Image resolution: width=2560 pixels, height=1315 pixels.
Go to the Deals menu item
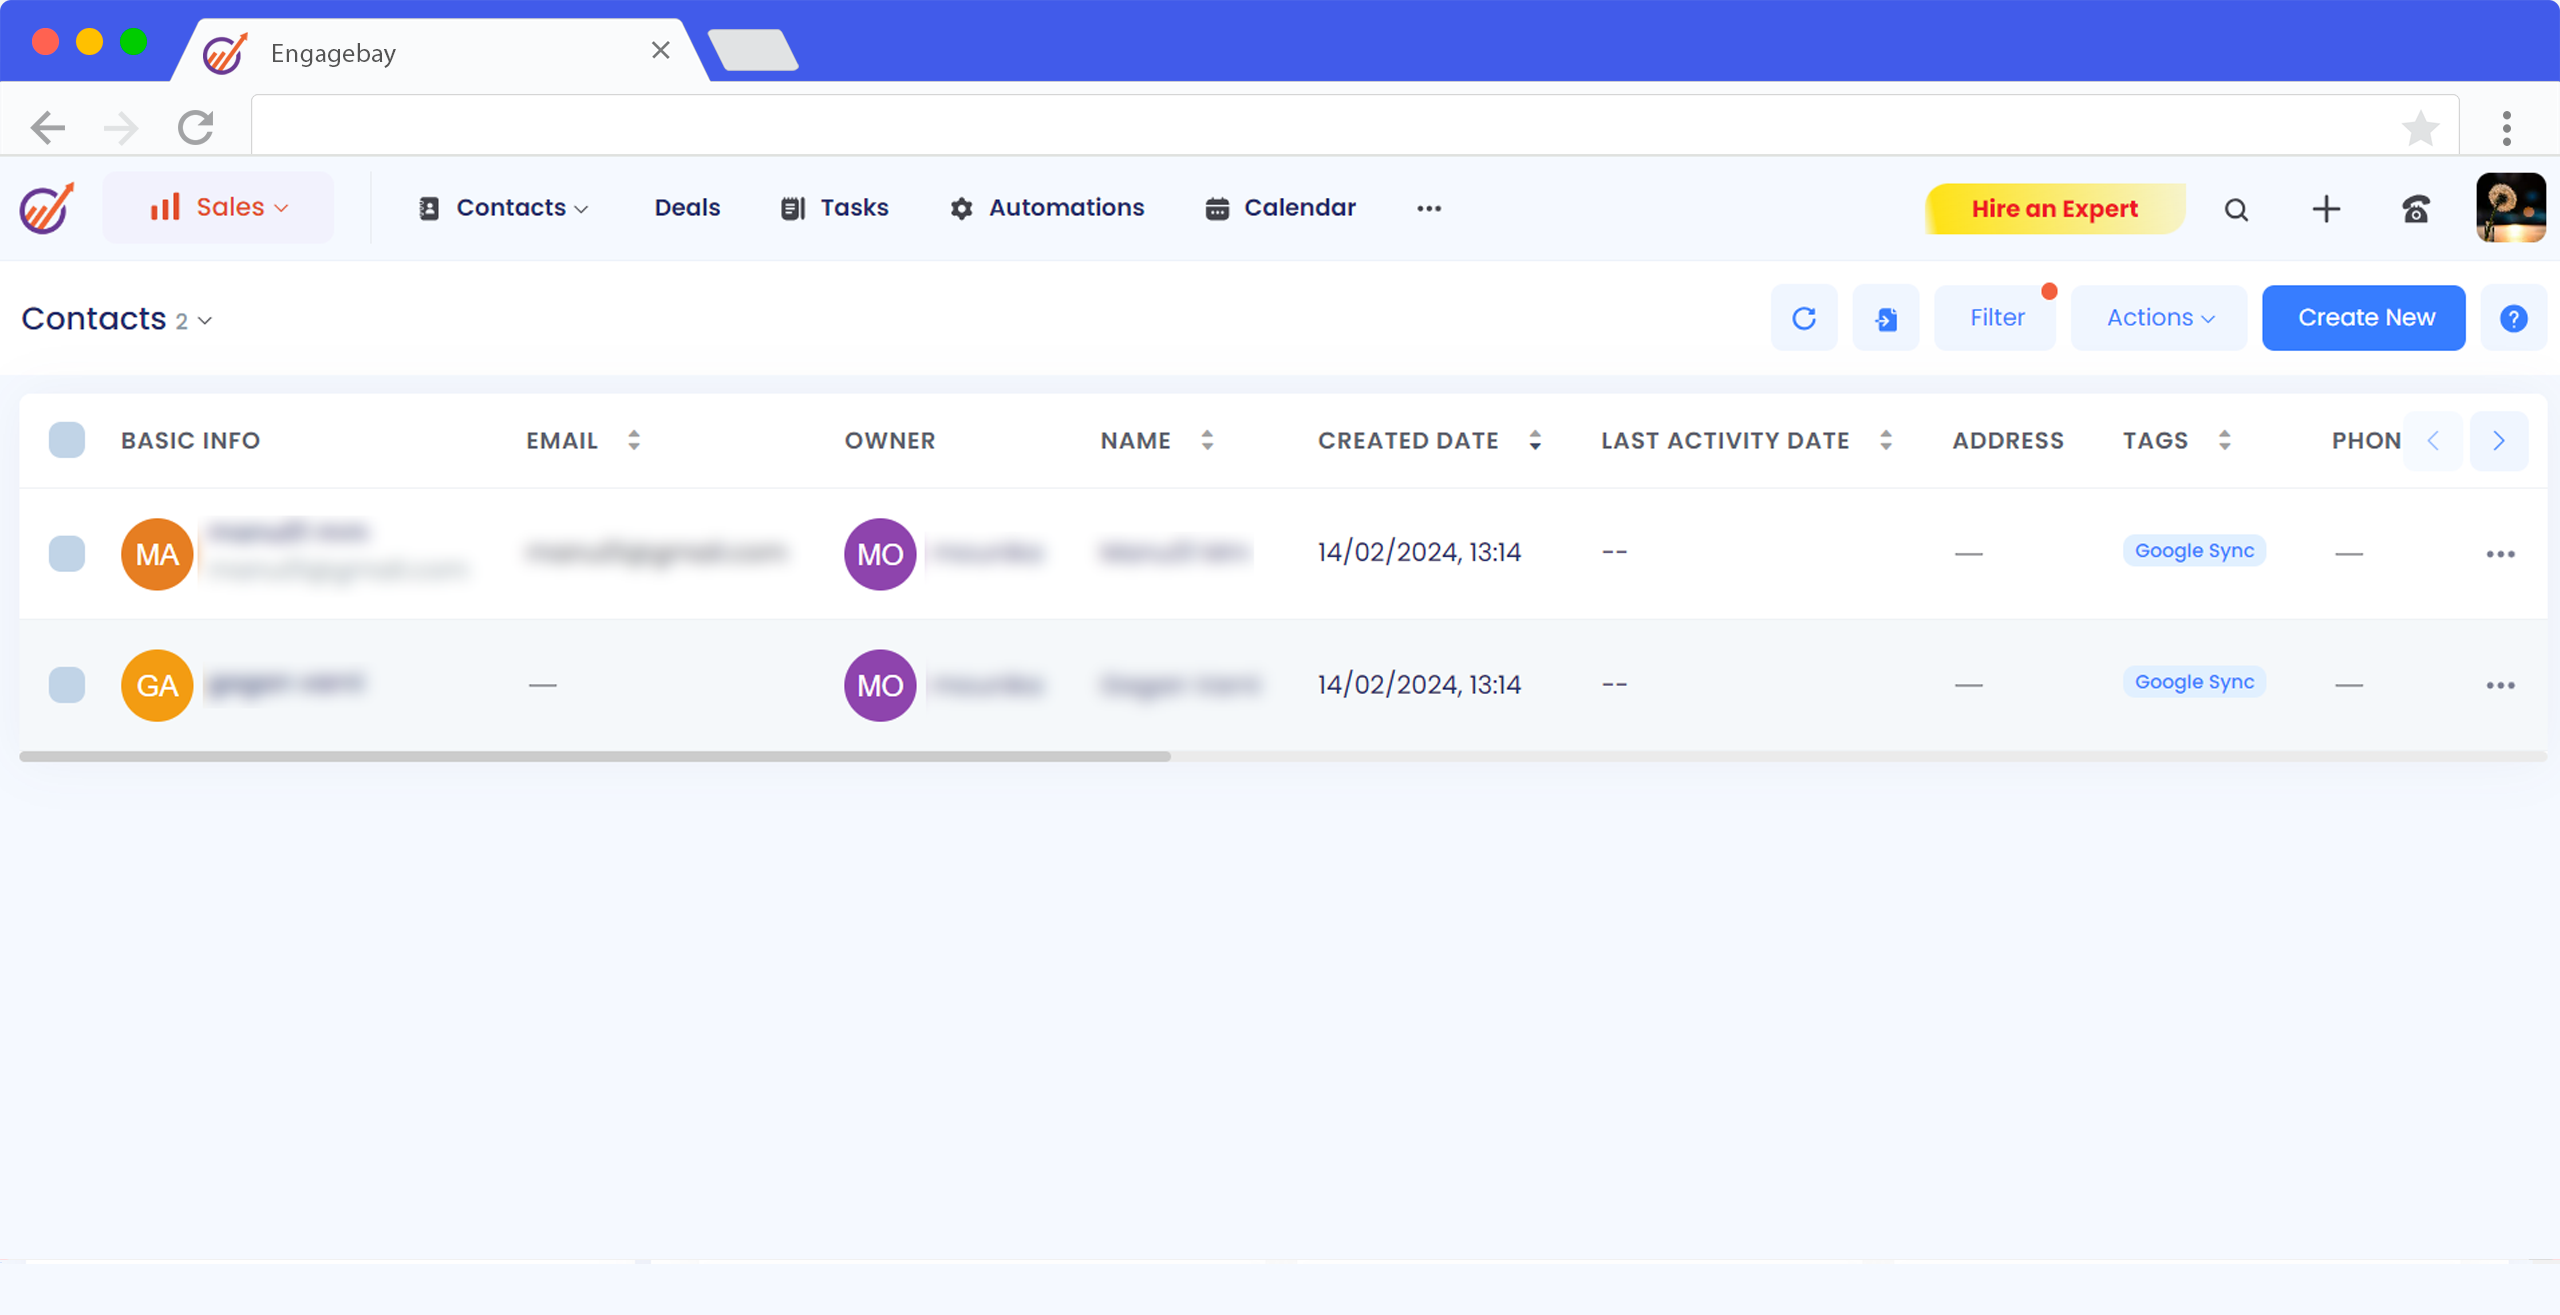coord(687,208)
